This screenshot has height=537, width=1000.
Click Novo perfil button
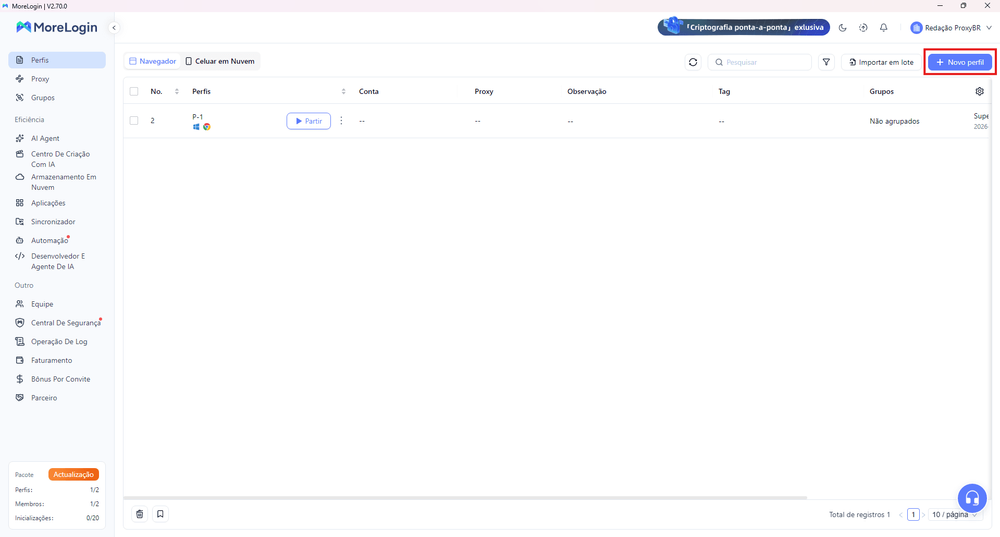(960, 62)
